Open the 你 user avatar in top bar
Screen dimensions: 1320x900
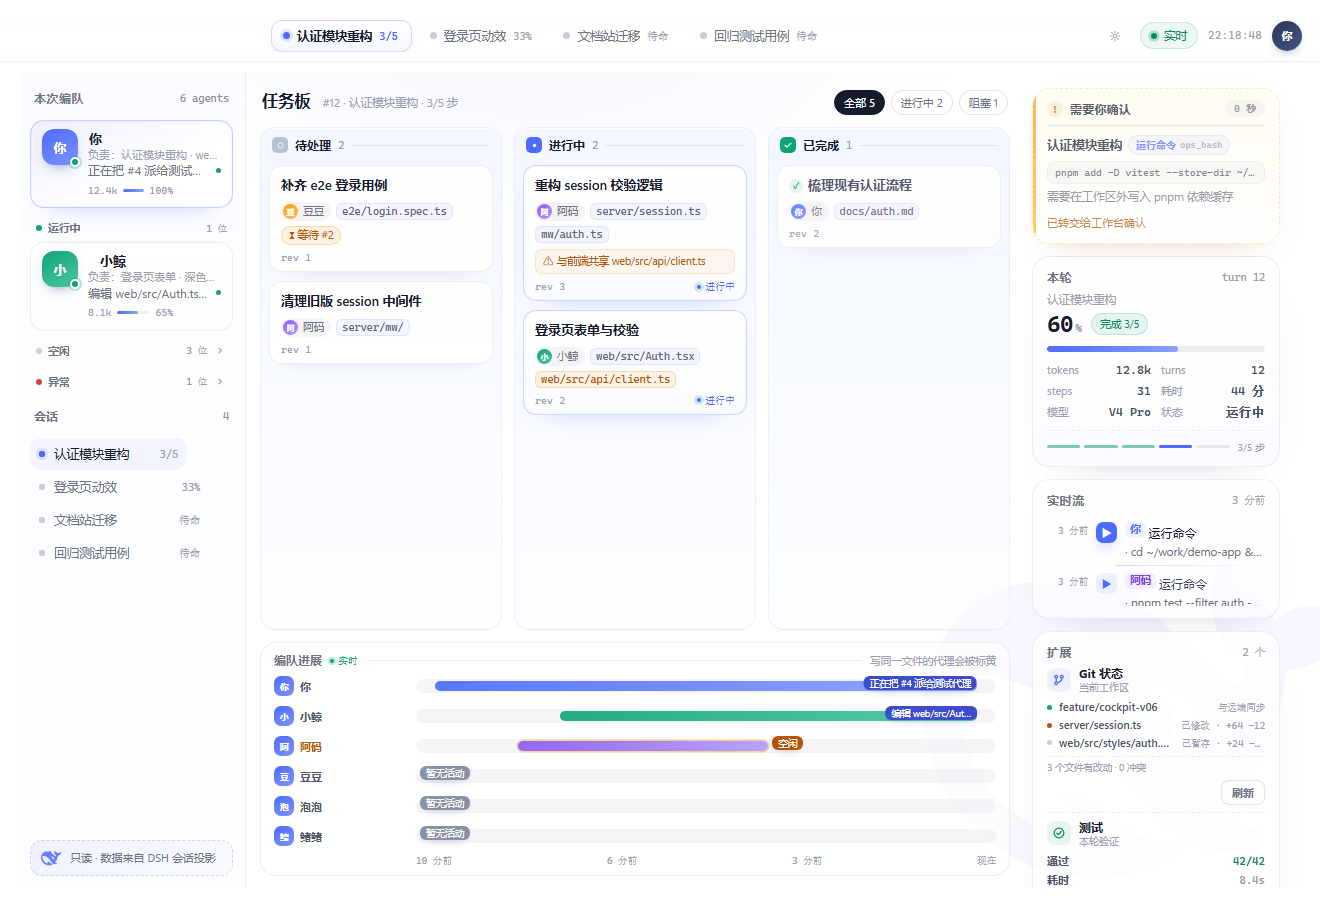pos(1287,36)
